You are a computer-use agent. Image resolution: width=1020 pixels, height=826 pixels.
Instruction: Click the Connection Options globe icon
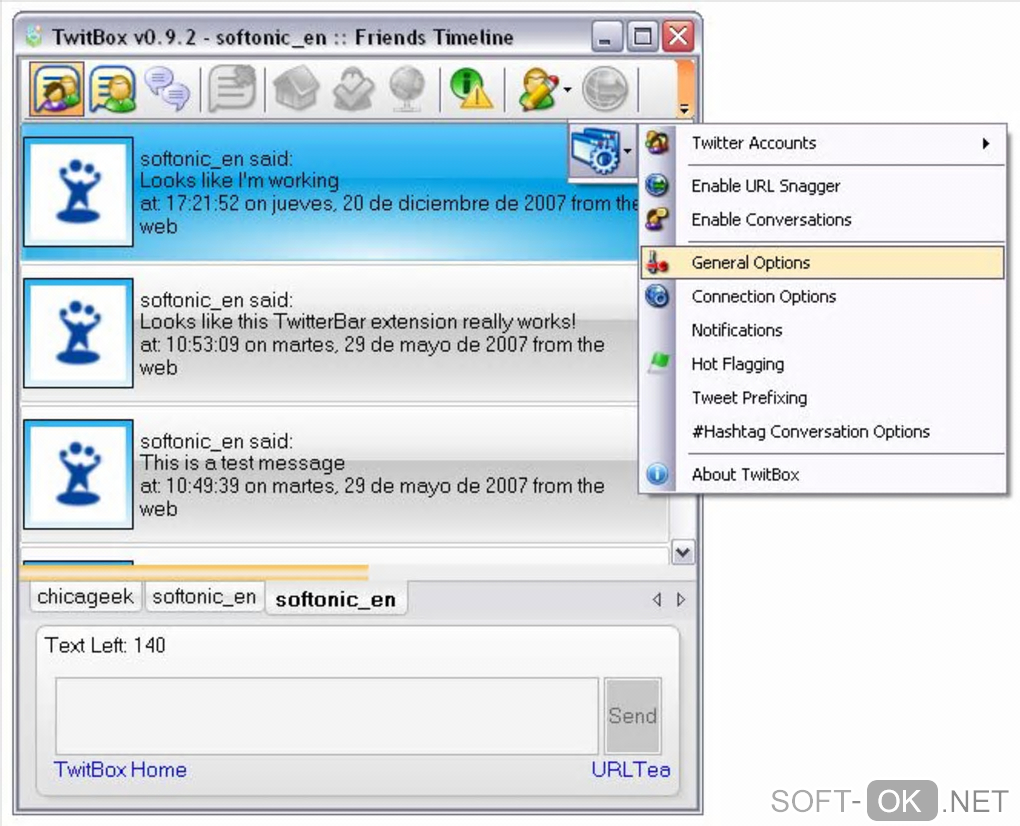pyautogui.click(x=657, y=296)
